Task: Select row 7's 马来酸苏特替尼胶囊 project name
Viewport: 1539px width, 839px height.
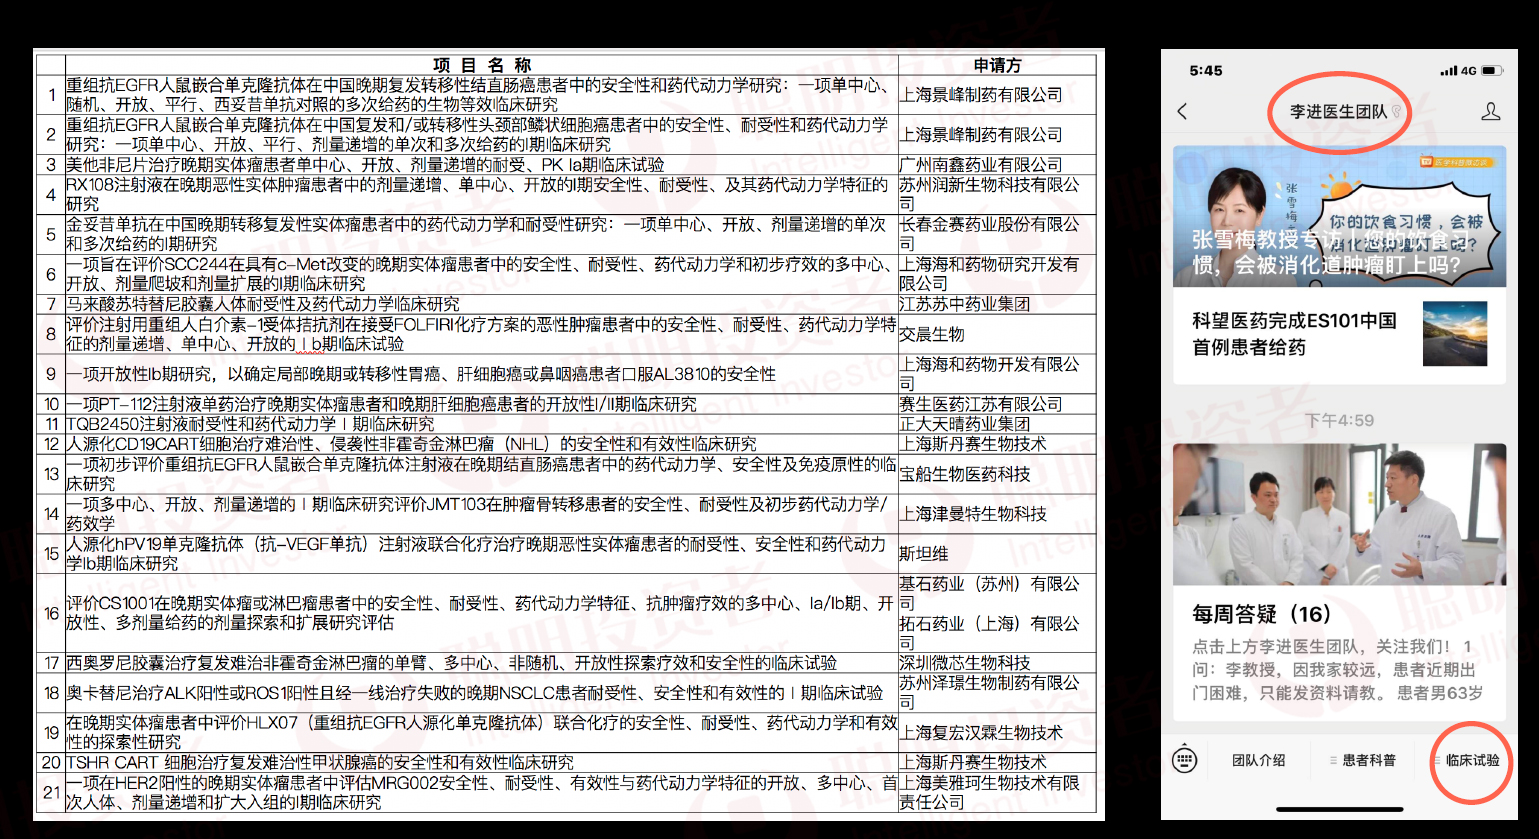Action: (482, 304)
